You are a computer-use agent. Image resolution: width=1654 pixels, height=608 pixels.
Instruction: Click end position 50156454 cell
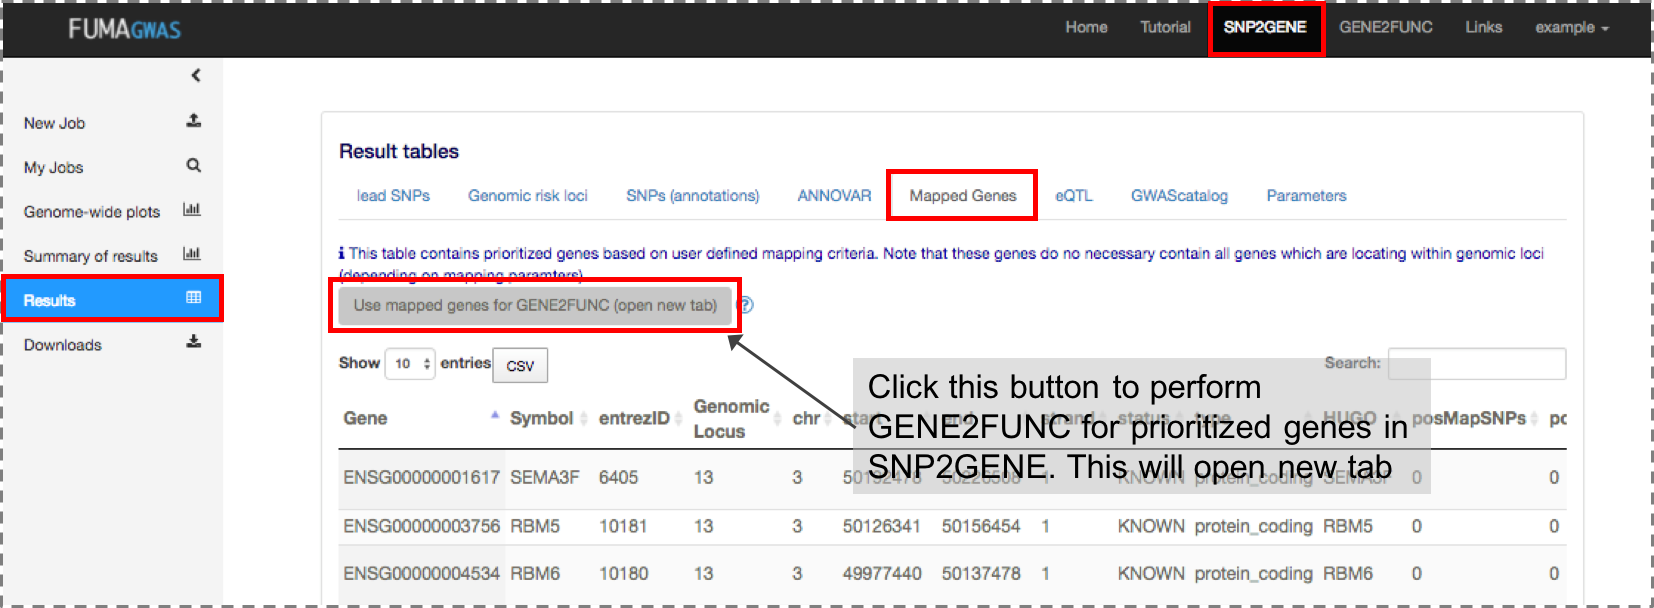click(x=981, y=526)
